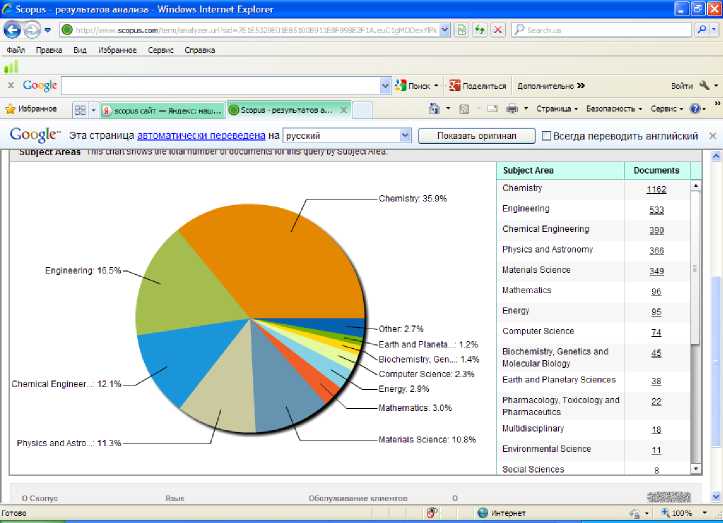The image size is (723, 523).
Task: Click the Поделиться share icon button
Action: pos(478,86)
